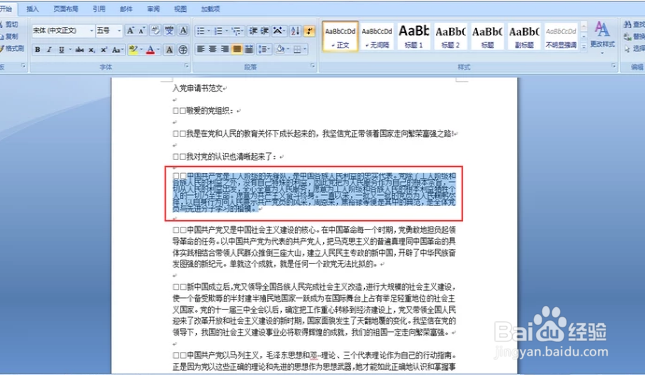Click the Clear Formatting eraser icon

[155, 30]
